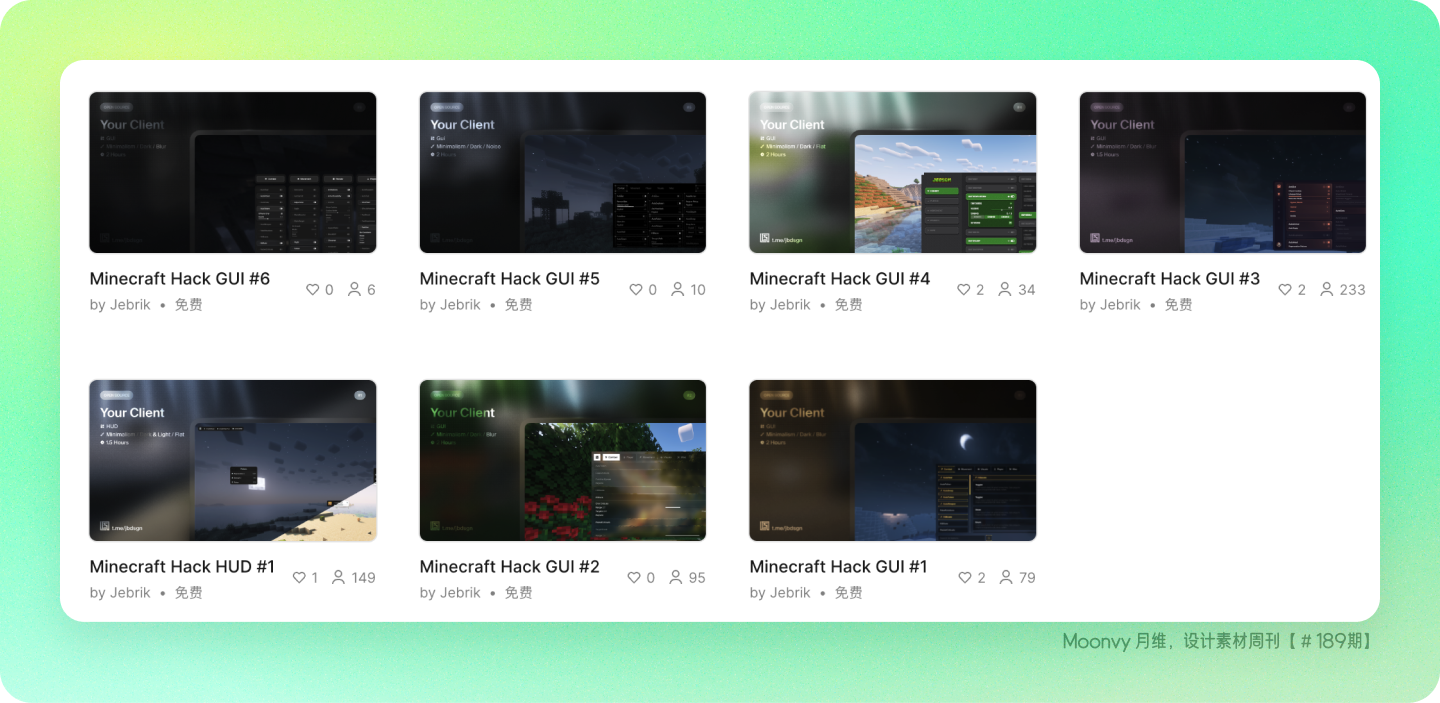Visit author Jebrik under Minecraft Hack GUI #2

(x=460, y=593)
